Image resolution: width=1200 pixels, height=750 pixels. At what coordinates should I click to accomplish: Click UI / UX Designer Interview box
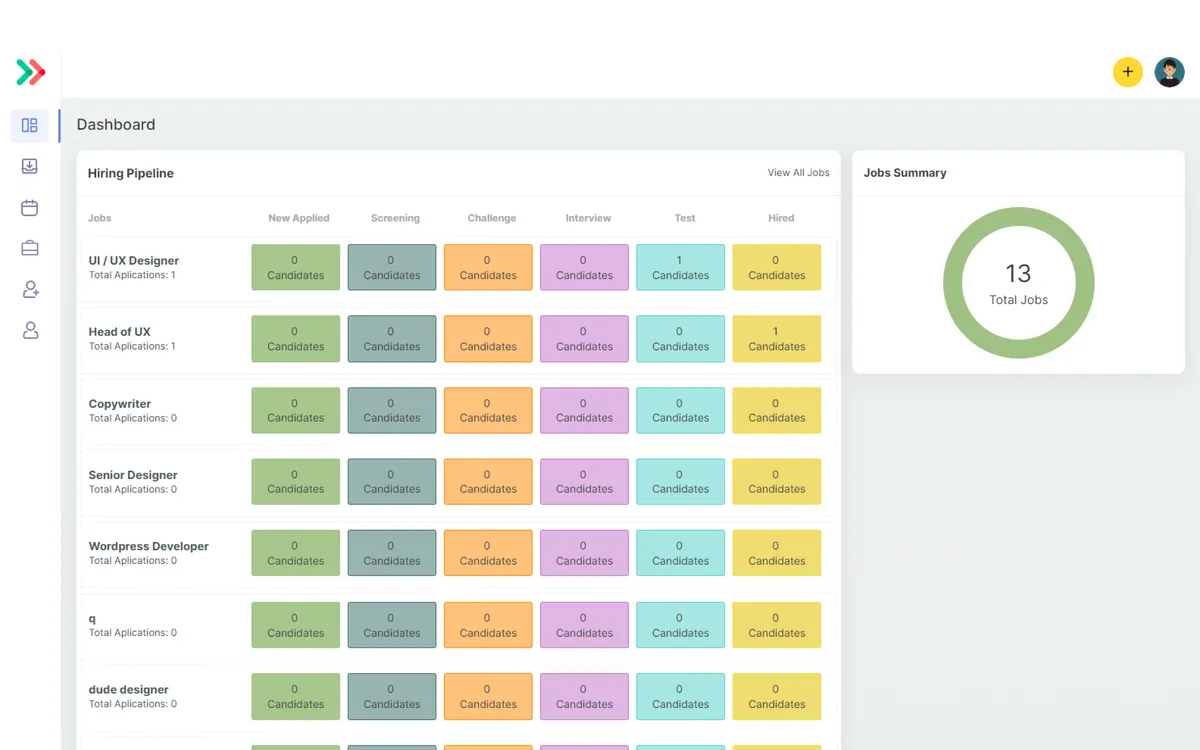[x=584, y=267]
